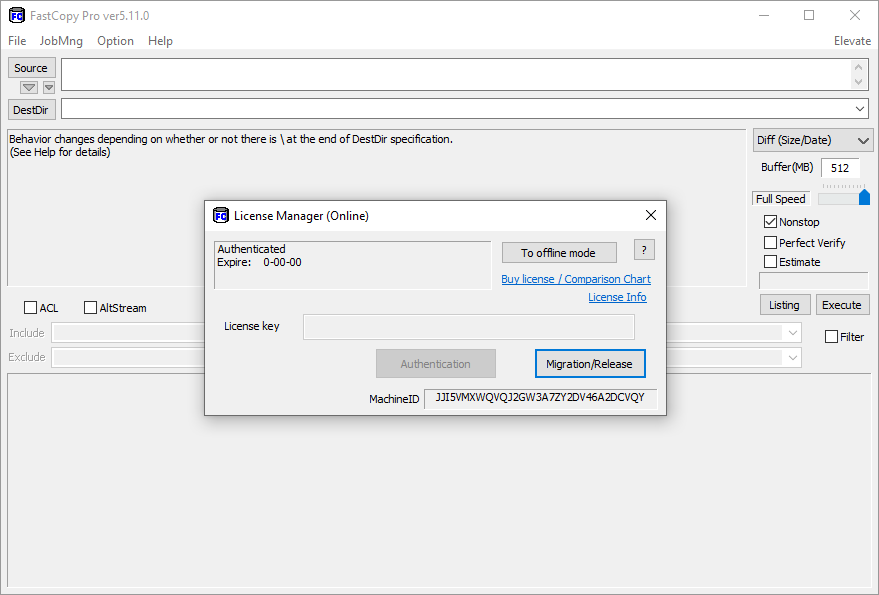The image size is (879, 595).
Task: Click scroll-up arrow in Source field
Action: coord(859,67)
